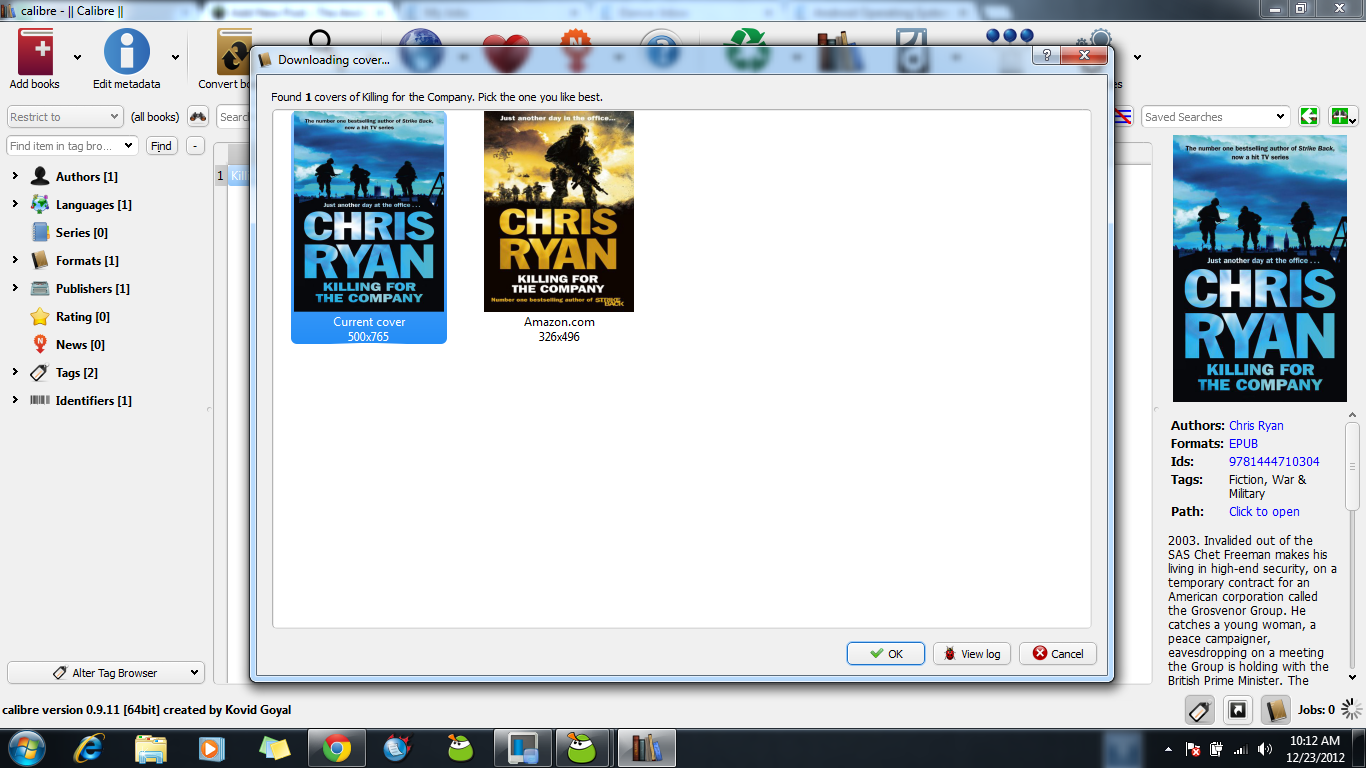This screenshot has height=768, width=1366.
Task: Select the Amazon.com cover thumbnail
Action: [558, 210]
